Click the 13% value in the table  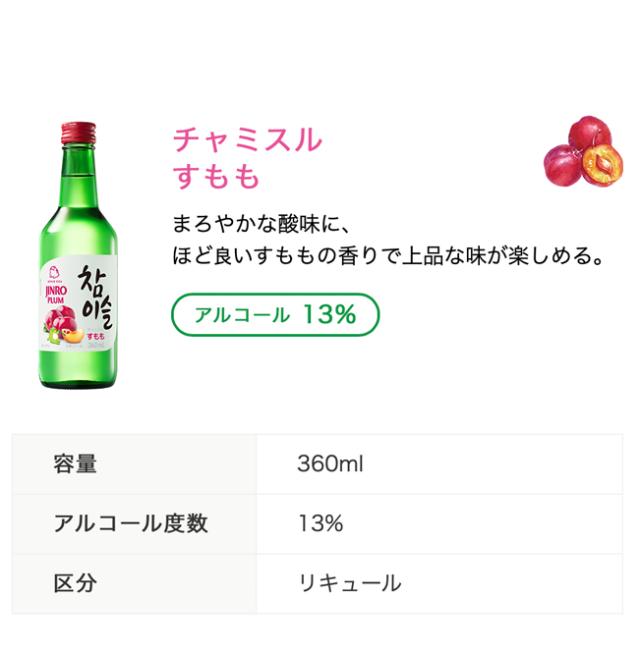[x=320, y=523]
